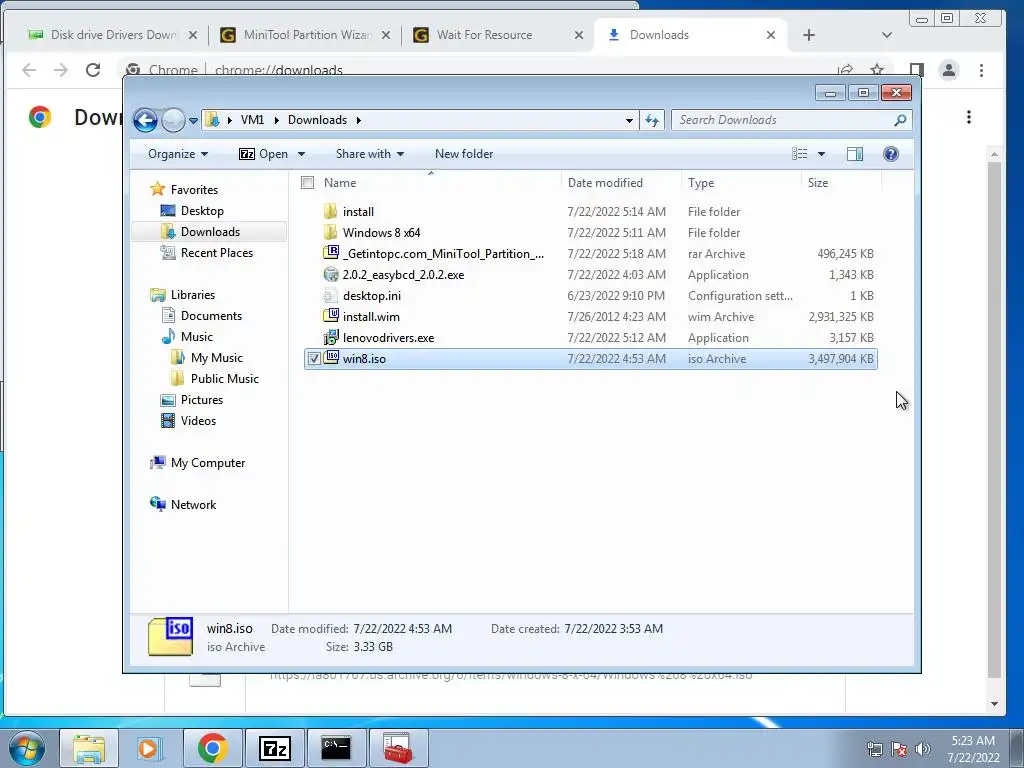This screenshot has width=1024, height=768.
Task: Reload the Chrome page
Action: (93, 70)
